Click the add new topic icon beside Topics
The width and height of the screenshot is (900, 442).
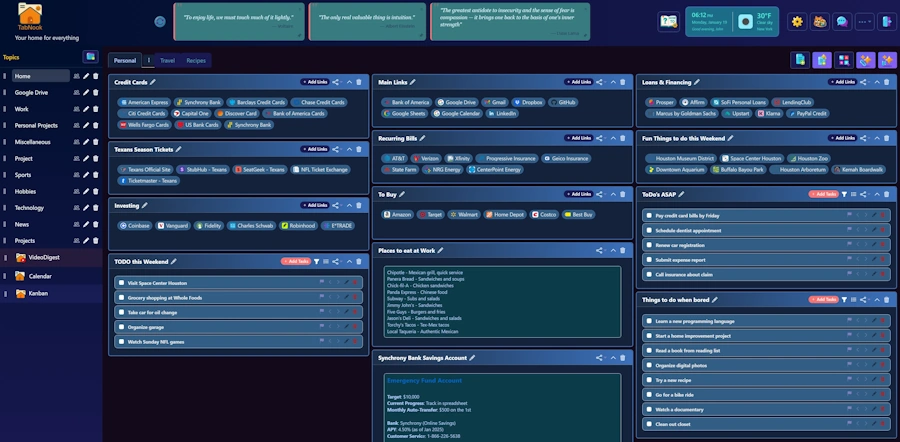click(x=90, y=56)
